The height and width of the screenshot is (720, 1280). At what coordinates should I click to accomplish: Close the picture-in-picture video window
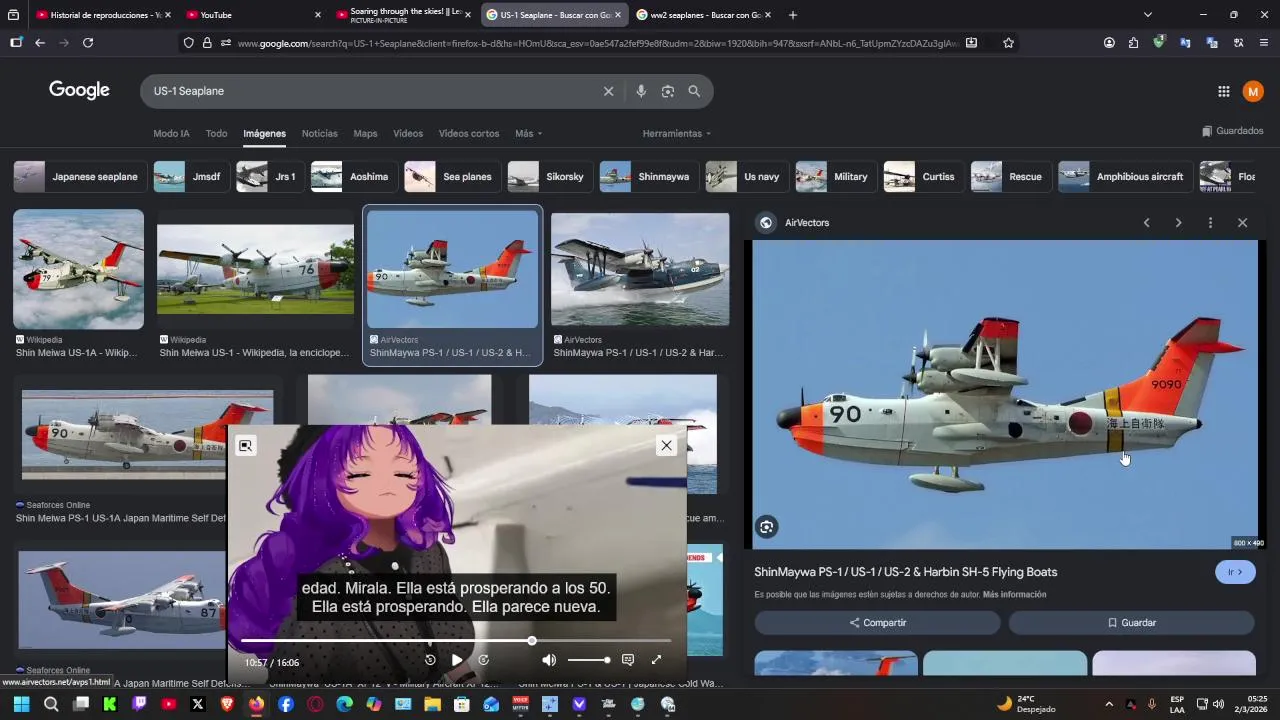(x=666, y=446)
